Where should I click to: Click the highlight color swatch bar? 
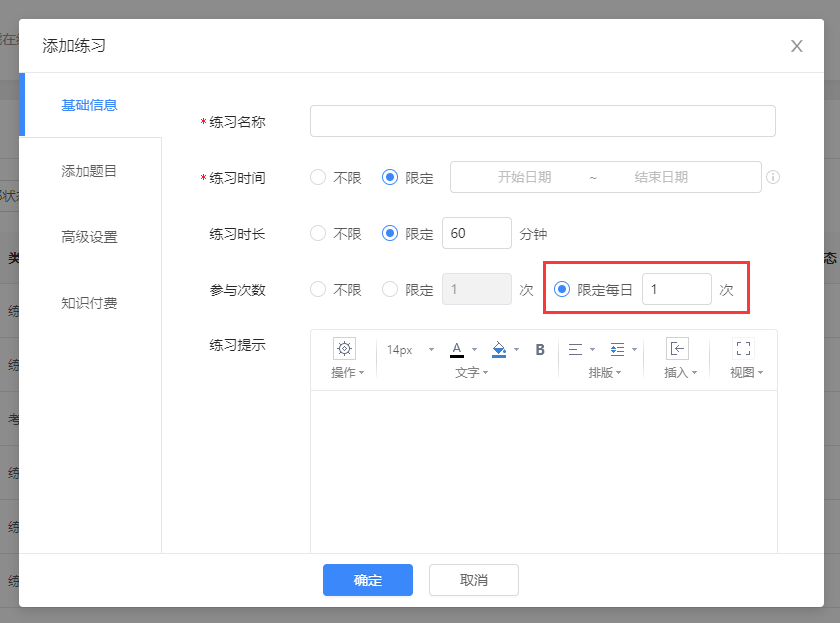[500, 356]
